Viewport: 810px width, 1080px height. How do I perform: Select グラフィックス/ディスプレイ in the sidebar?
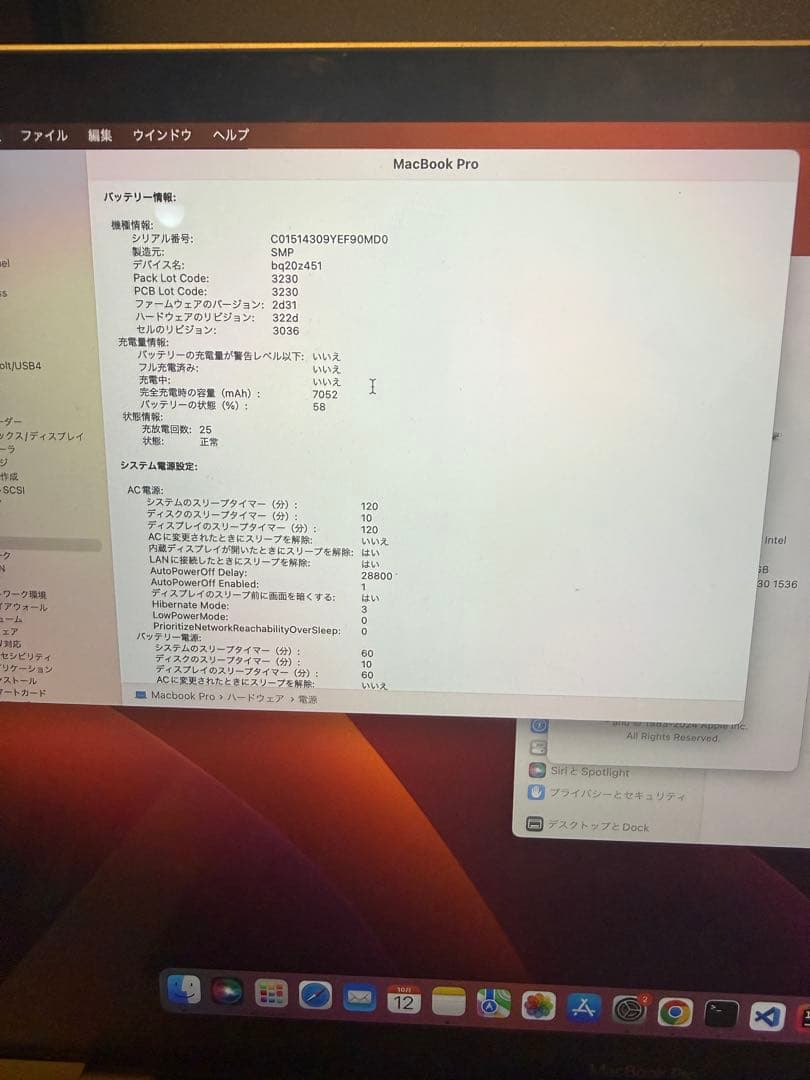(x=40, y=436)
